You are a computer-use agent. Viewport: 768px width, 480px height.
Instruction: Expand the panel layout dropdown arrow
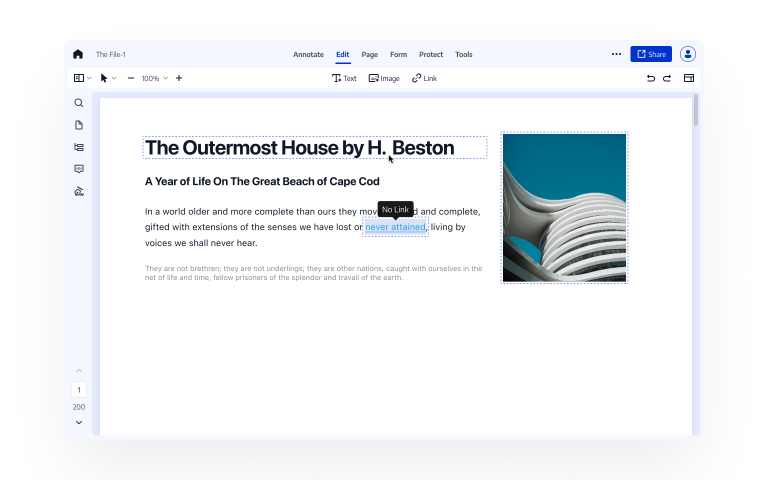point(89,78)
